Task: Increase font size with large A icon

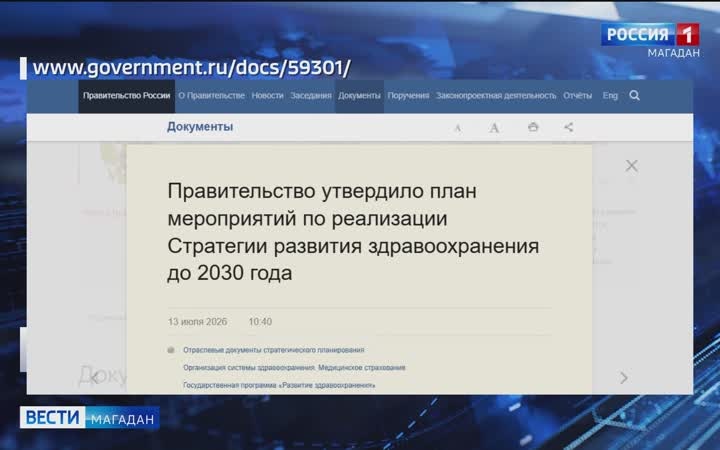Action: 494,127
